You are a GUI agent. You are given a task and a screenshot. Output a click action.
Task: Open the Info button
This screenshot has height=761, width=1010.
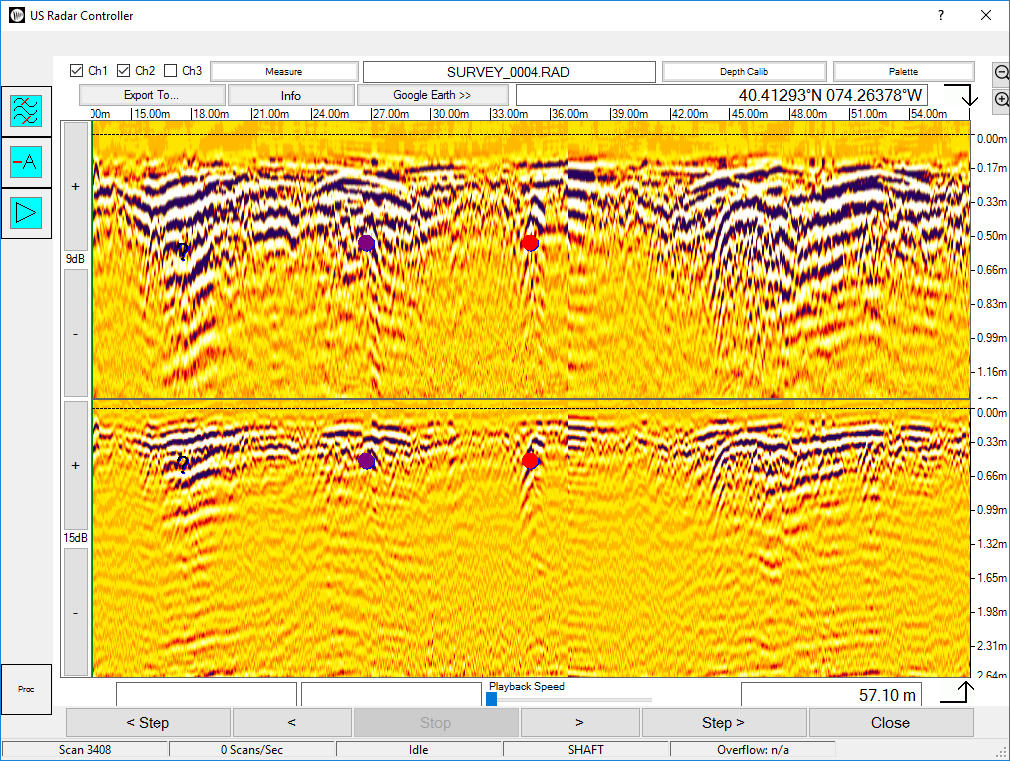point(291,95)
